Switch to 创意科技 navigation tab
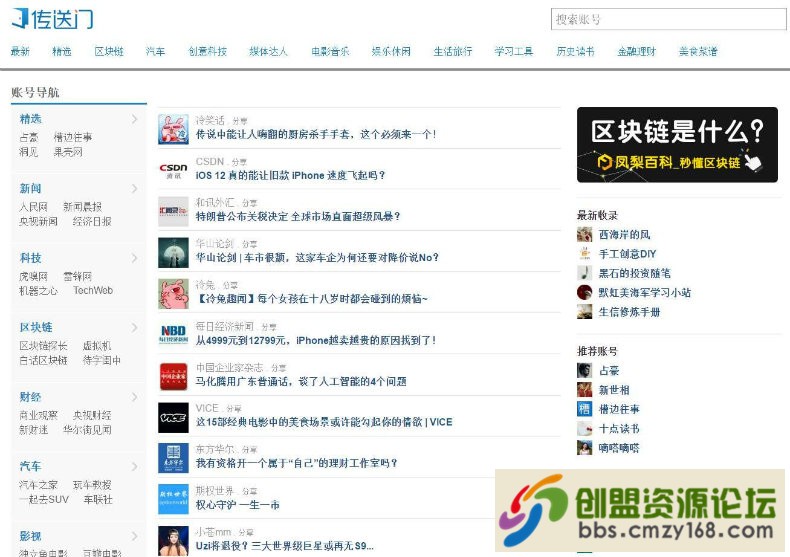Image resolution: width=790 pixels, height=557 pixels. [x=208, y=51]
